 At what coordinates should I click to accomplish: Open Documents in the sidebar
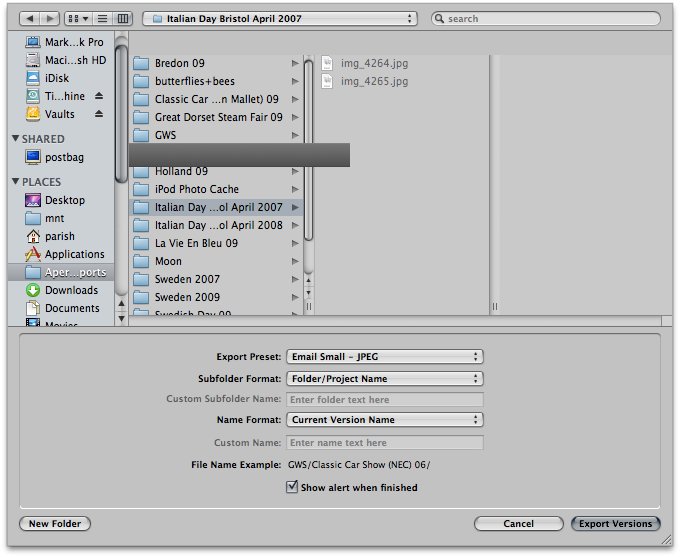point(63,308)
